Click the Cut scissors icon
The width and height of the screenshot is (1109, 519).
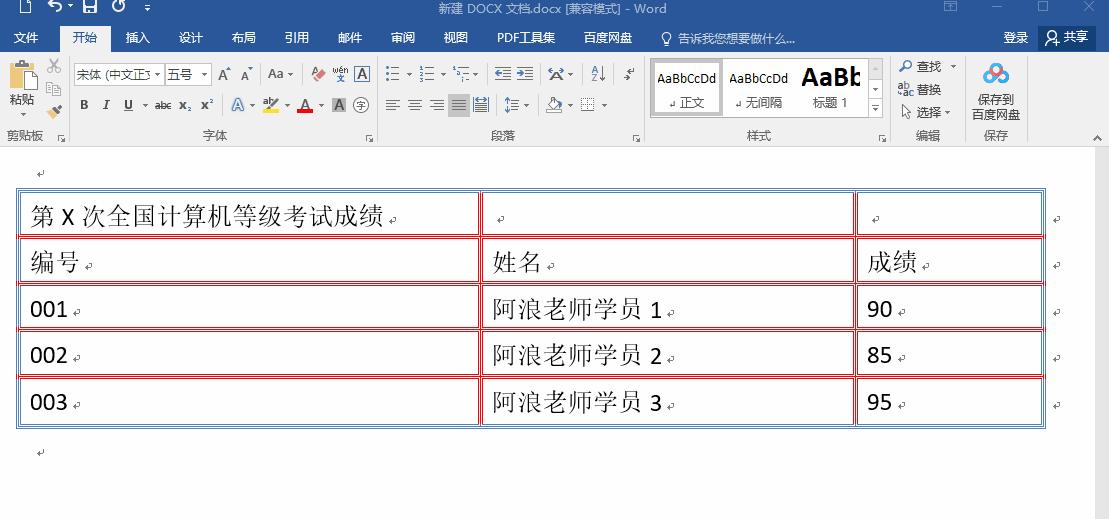pos(54,66)
